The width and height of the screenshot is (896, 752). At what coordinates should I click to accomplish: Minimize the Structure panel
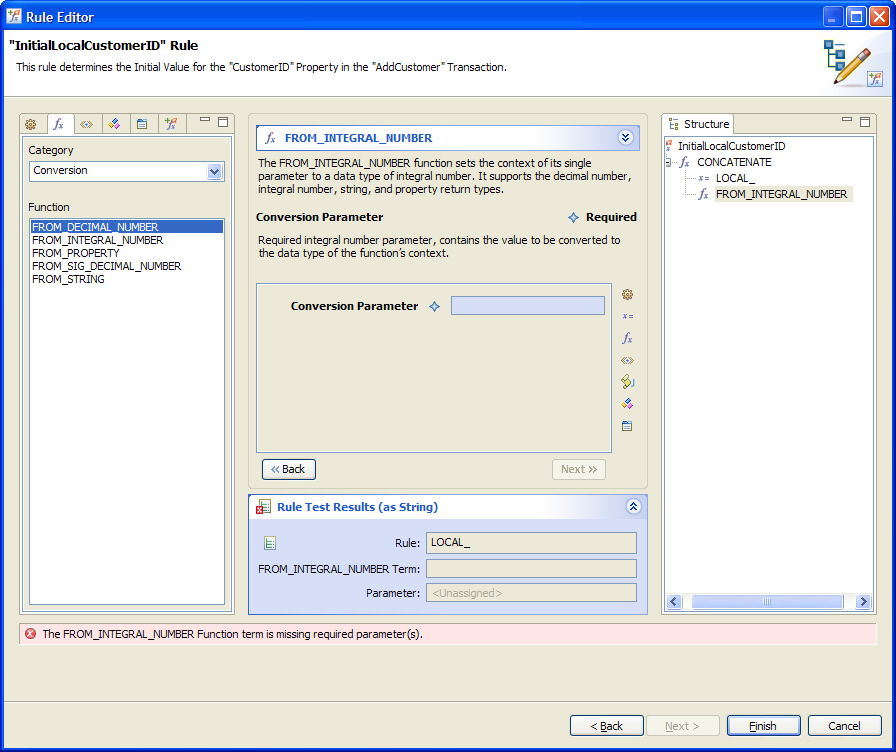click(x=847, y=120)
